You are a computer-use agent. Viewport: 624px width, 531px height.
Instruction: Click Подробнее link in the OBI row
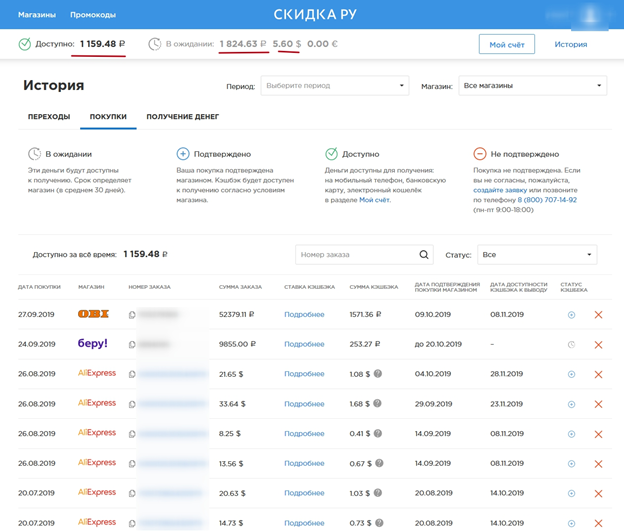304,315
